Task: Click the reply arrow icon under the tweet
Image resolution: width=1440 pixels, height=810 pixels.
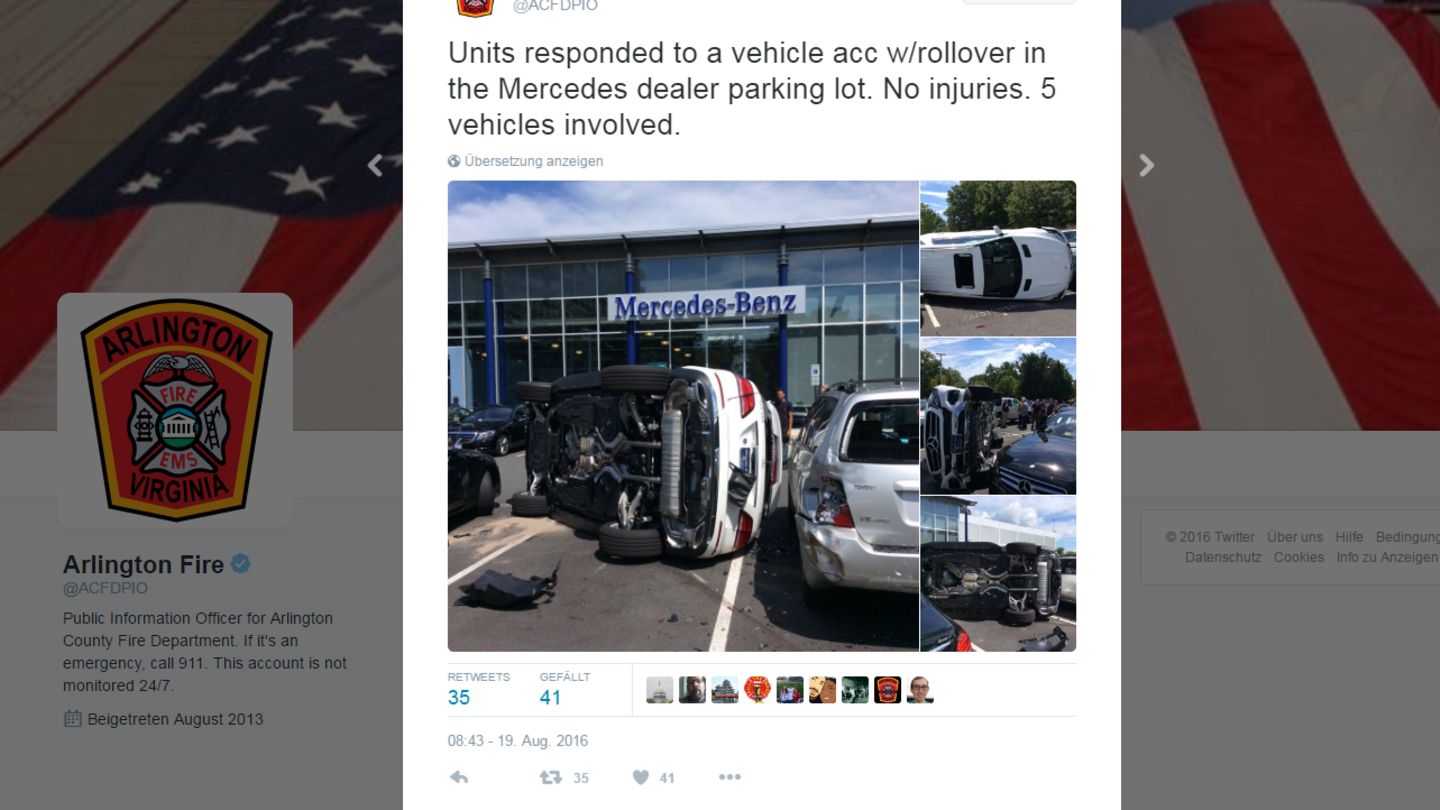Action: pyautogui.click(x=459, y=777)
